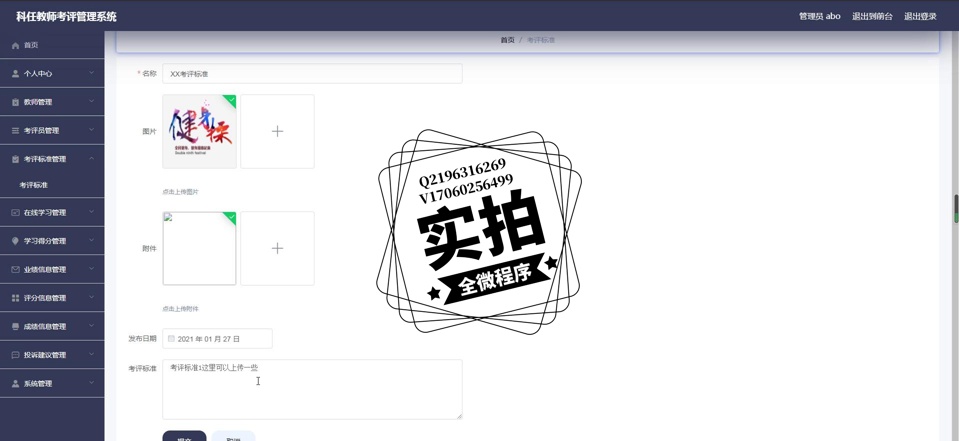The height and width of the screenshot is (441, 959).
Task: Click the 退出到前台 link
Action: pyautogui.click(x=872, y=16)
